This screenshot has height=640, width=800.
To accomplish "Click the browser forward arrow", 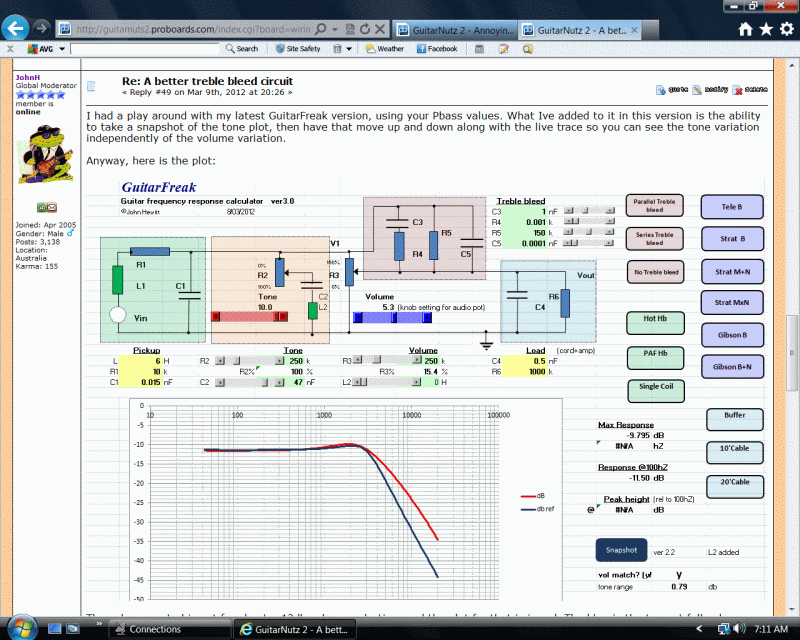I will 41,28.
